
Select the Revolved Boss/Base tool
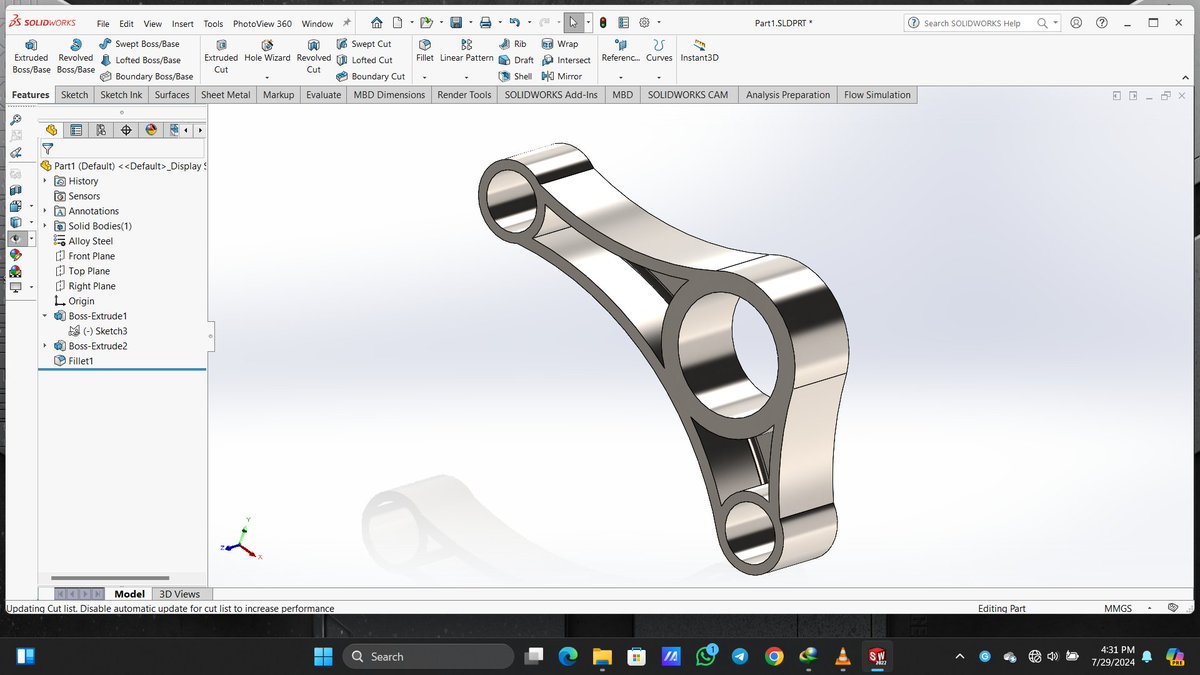[76, 57]
